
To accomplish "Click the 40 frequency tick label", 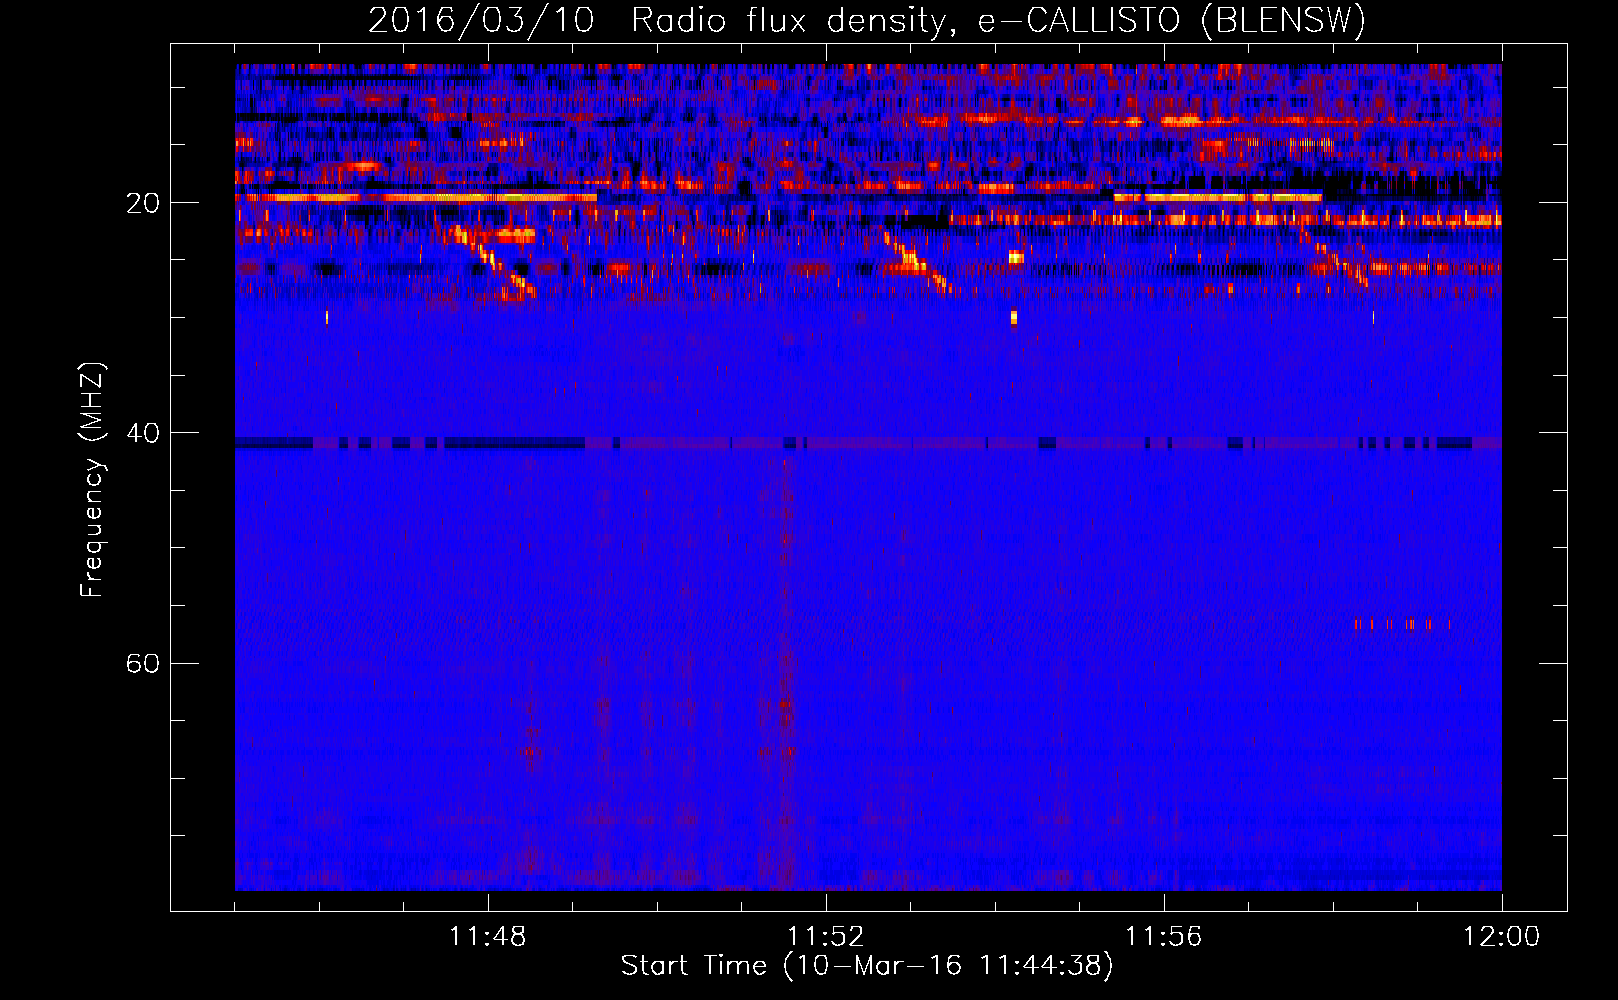I will click(x=143, y=433).
